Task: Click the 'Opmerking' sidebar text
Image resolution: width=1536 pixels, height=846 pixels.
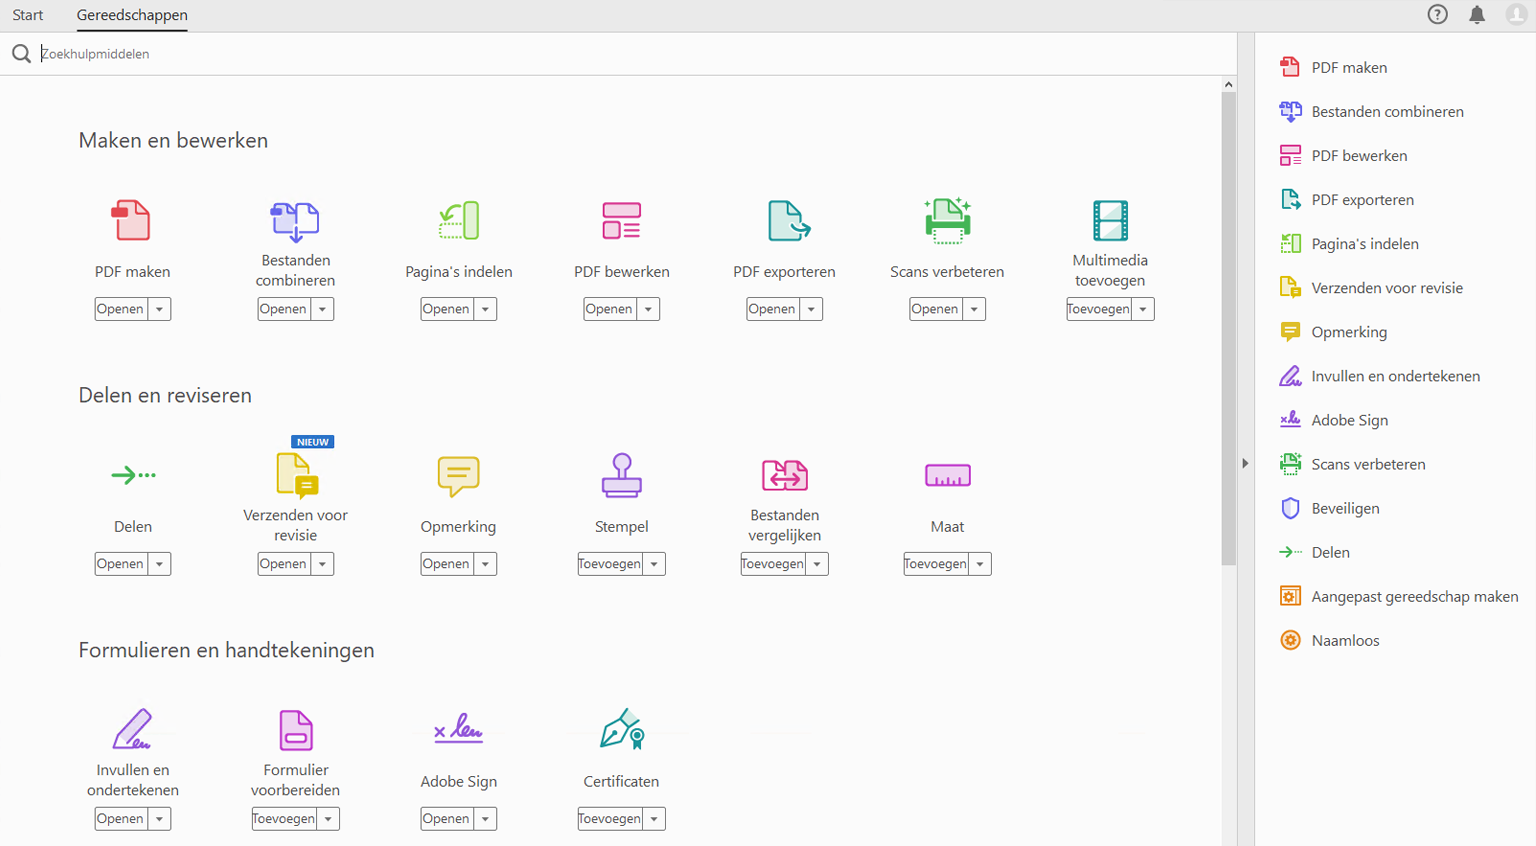Action: coord(1349,332)
